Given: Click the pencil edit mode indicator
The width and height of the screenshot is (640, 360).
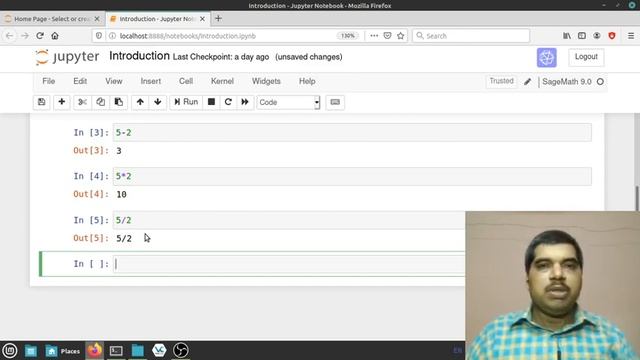Looking at the screenshot, I should (x=527, y=82).
